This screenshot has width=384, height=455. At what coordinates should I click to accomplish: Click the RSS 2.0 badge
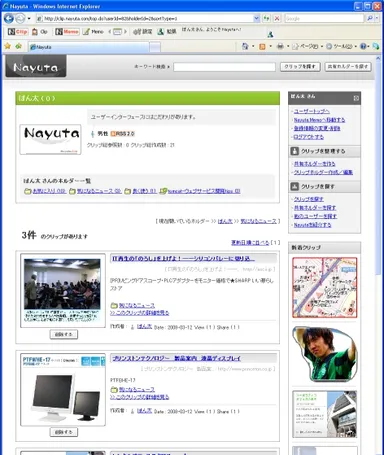coord(122,134)
